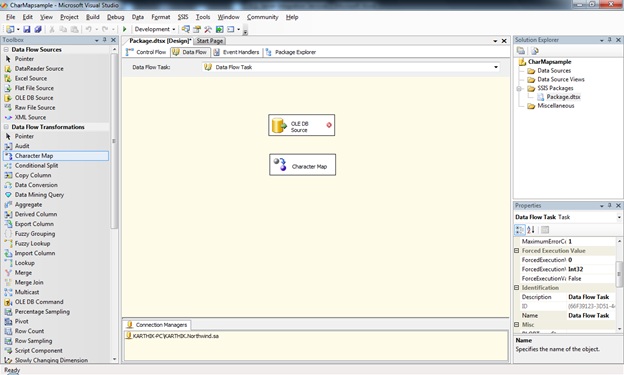Click the Connection Managers tab

157,325
